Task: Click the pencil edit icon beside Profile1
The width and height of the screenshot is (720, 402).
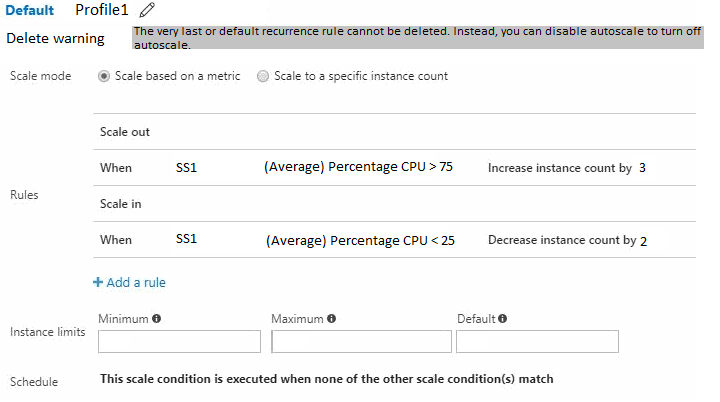Action: click(147, 10)
